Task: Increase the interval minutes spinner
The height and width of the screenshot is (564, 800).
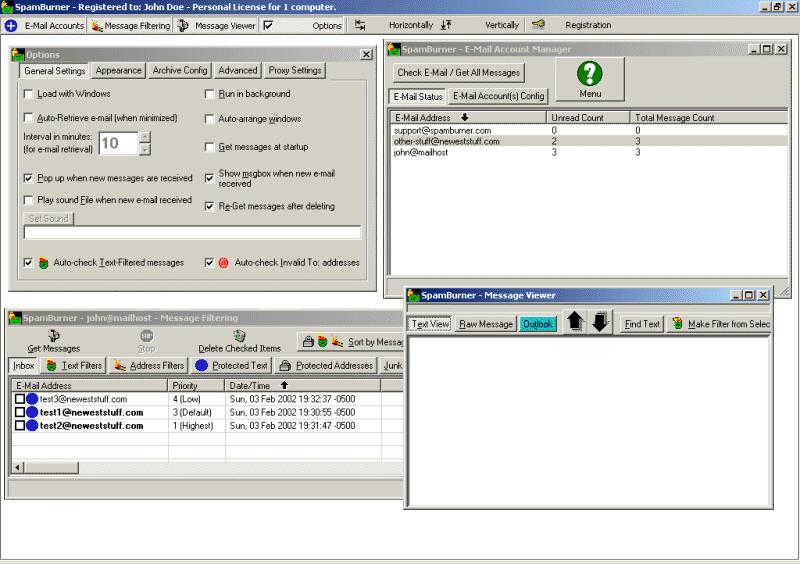Action: click(145, 137)
